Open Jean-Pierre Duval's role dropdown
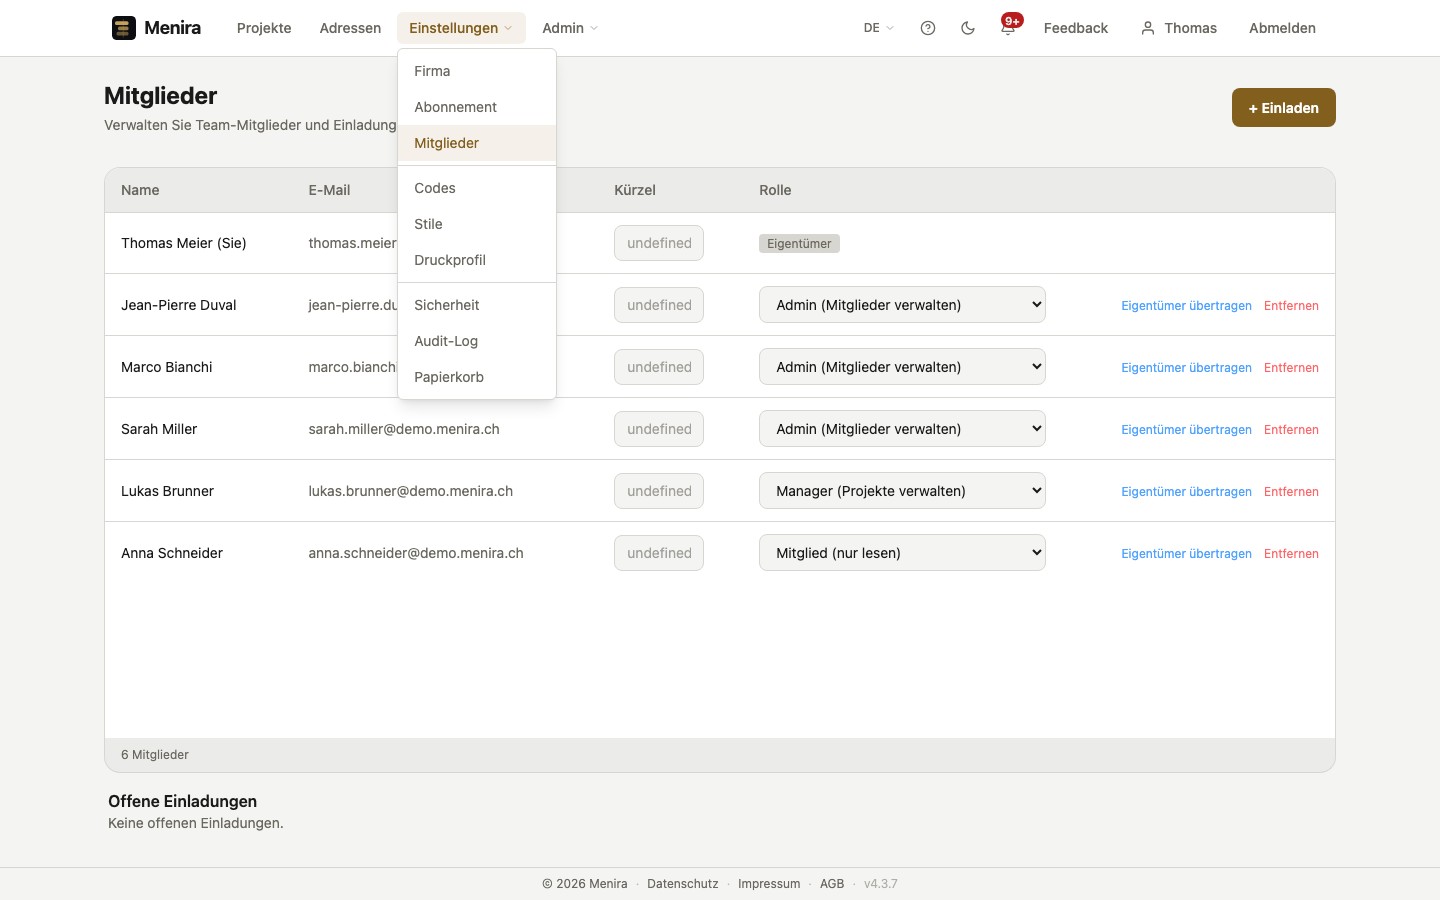Image resolution: width=1440 pixels, height=900 pixels. [902, 305]
